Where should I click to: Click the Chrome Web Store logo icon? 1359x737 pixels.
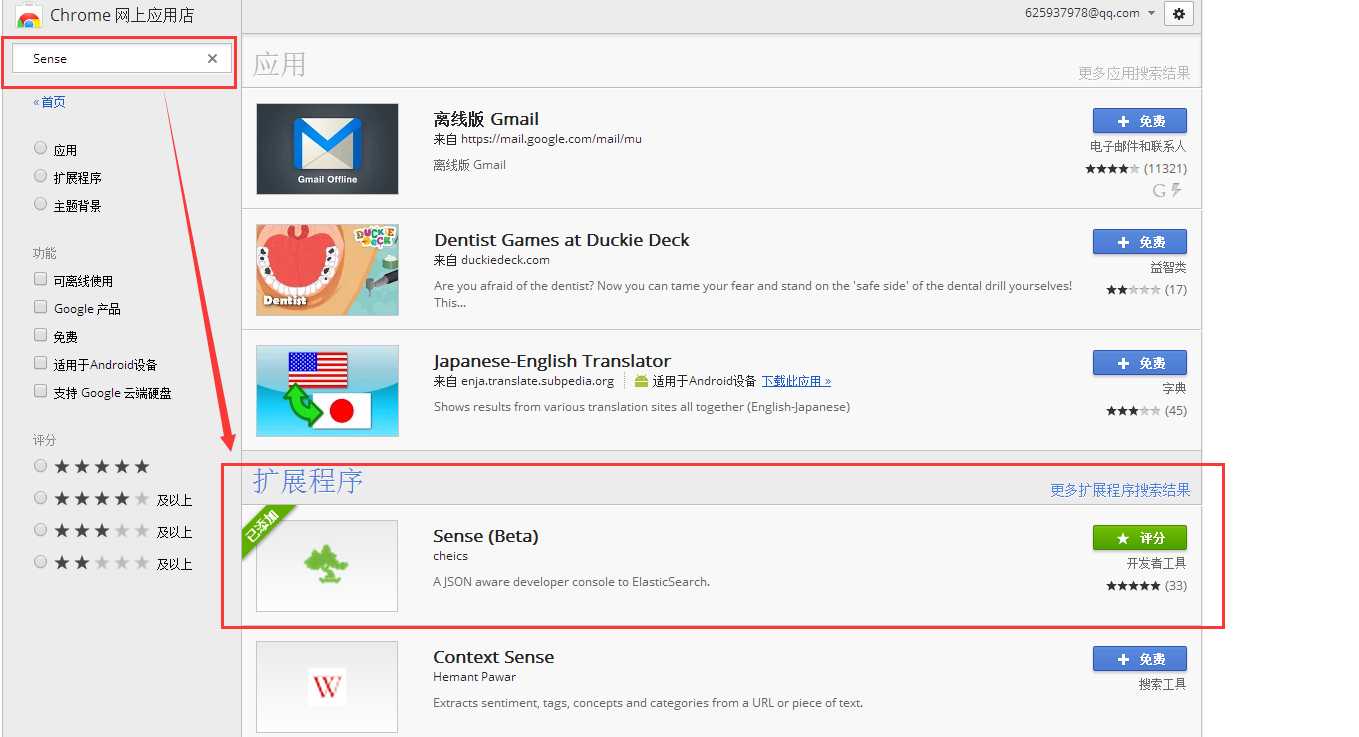[29, 15]
